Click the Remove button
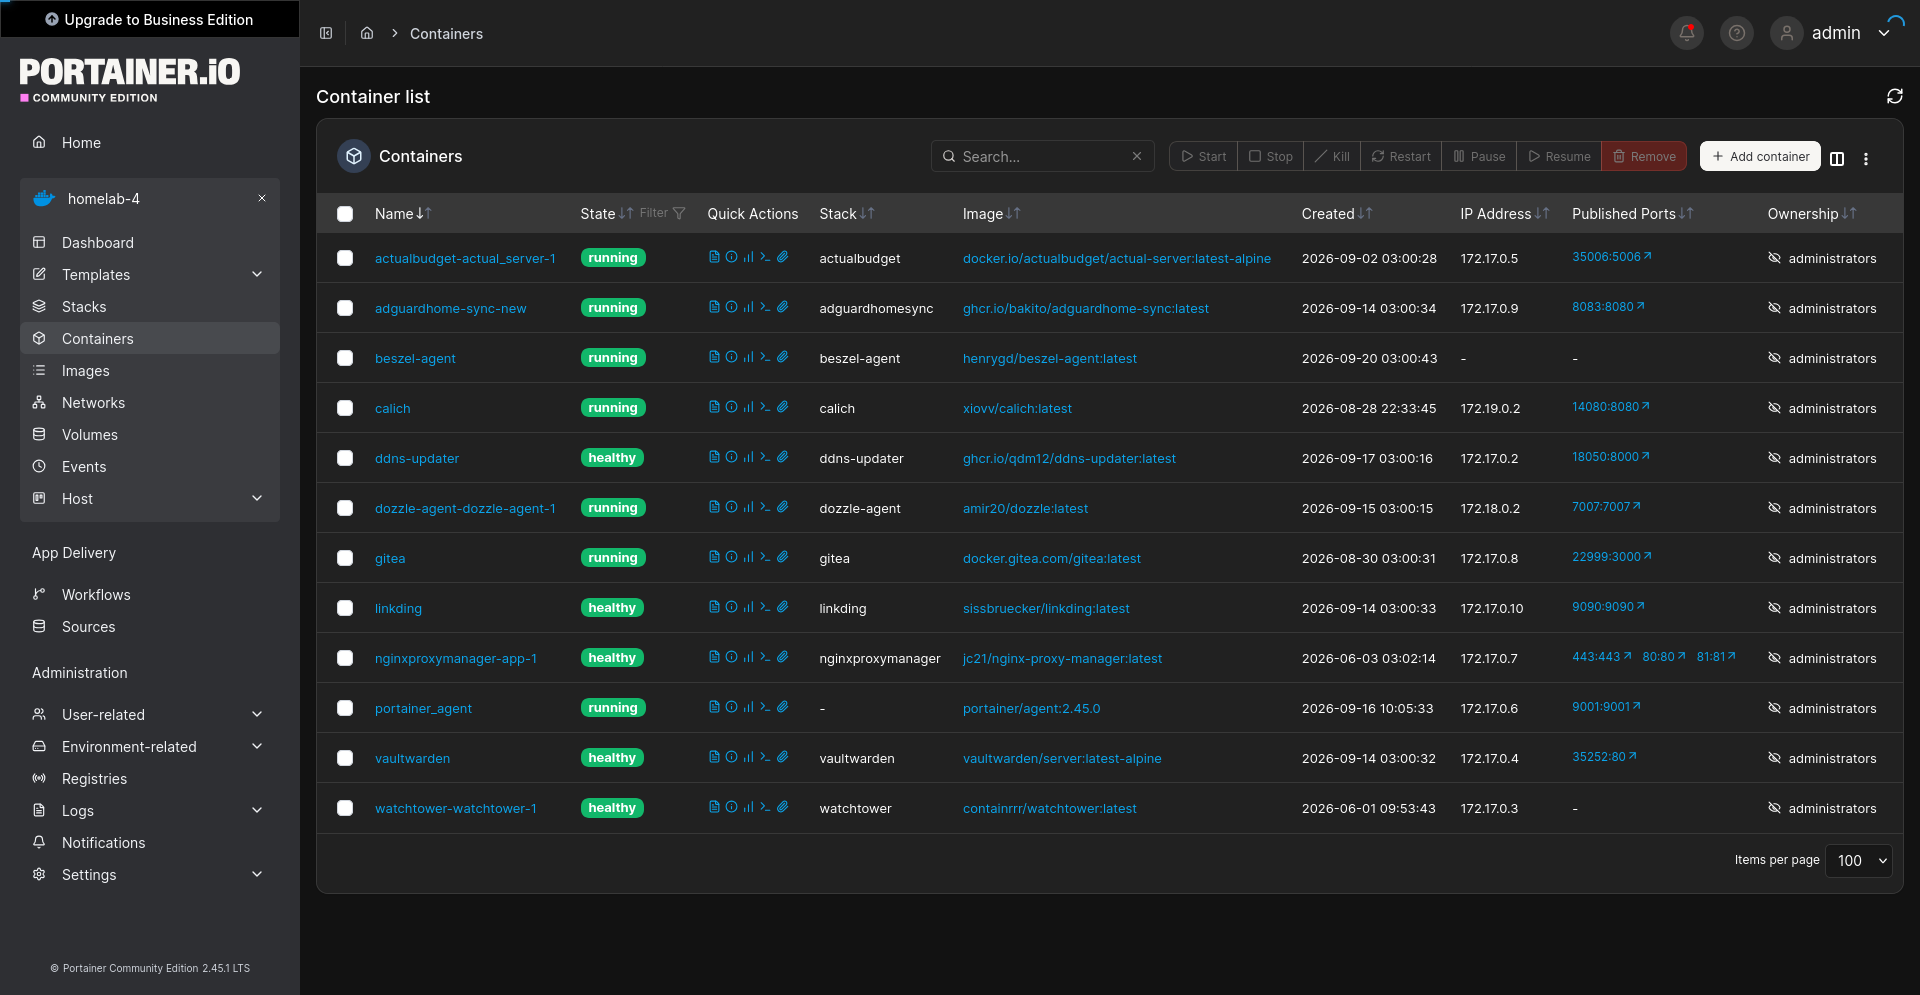1920x995 pixels. 1644,156
